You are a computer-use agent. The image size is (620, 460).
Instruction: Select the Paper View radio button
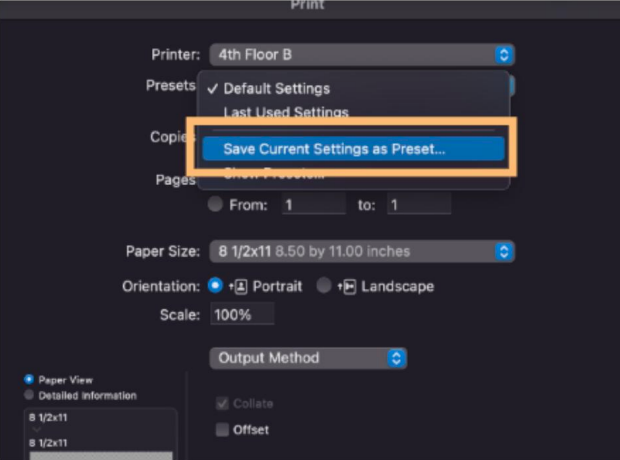[29, 380]
